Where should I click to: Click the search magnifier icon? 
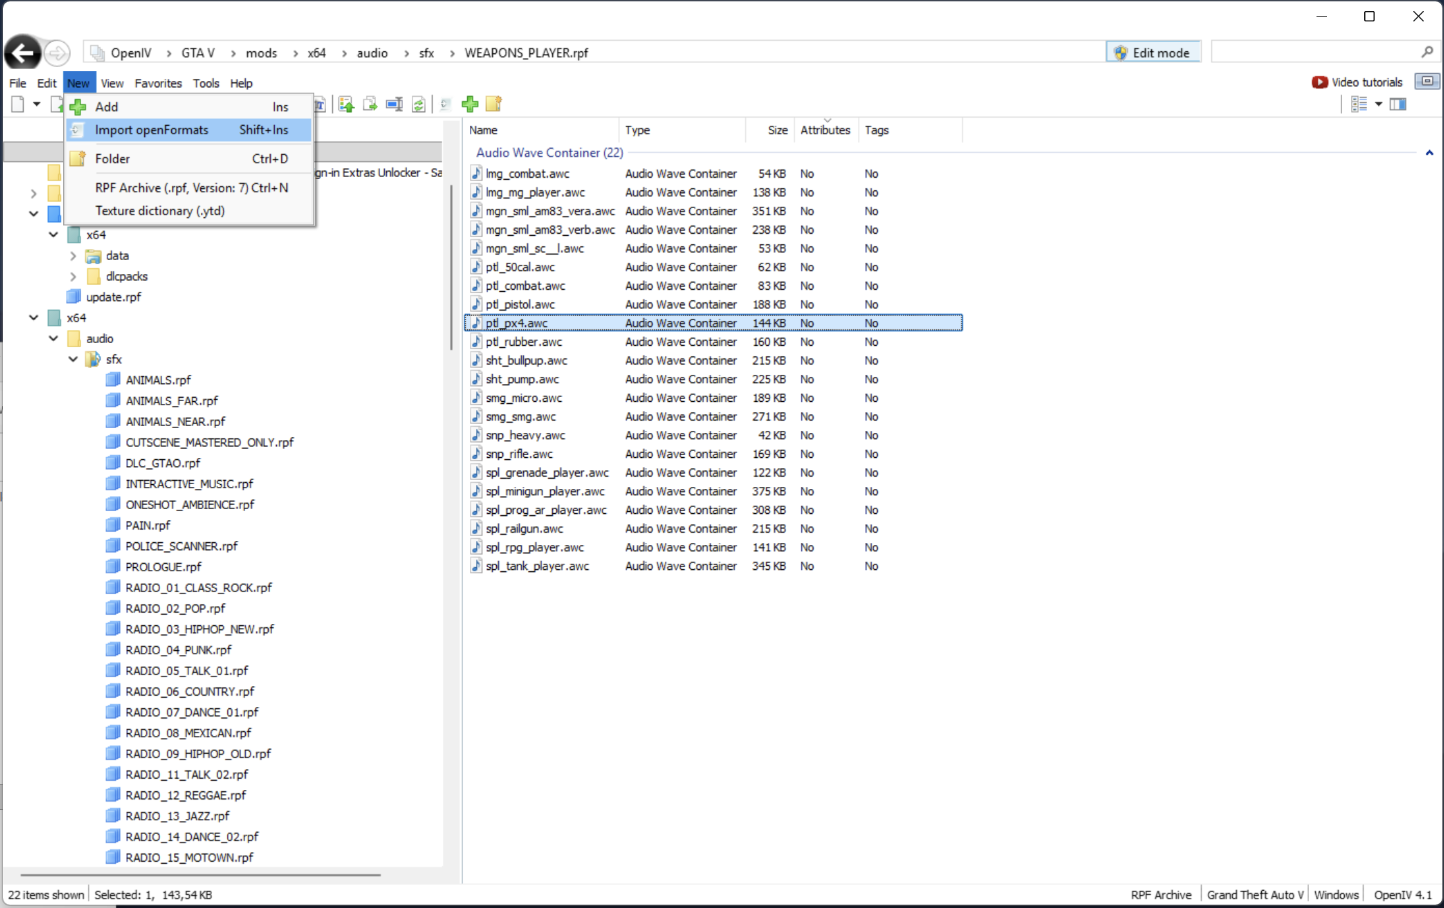(1427, 52)
